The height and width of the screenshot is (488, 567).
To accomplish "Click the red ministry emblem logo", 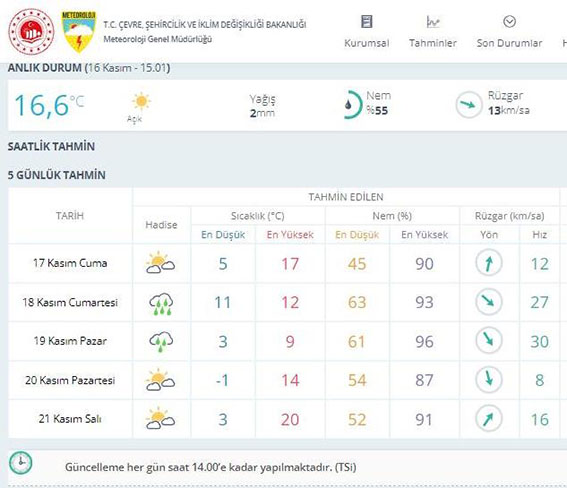I will point(31,31).
